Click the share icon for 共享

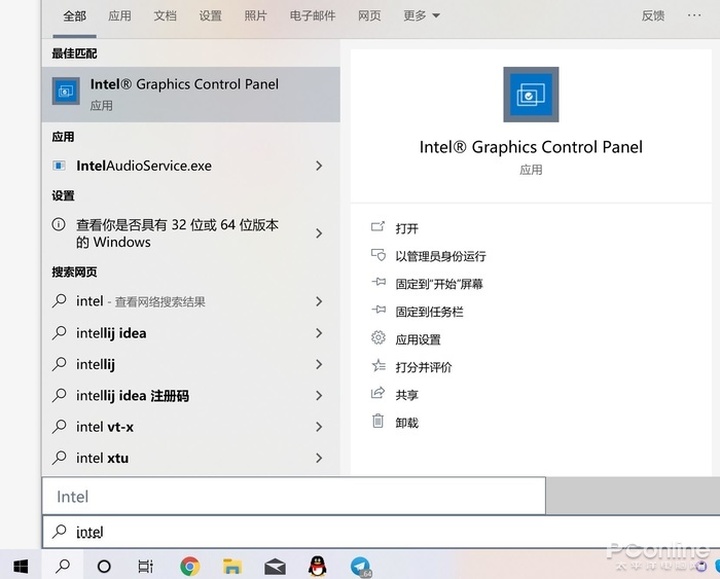(x=377, y=393)
